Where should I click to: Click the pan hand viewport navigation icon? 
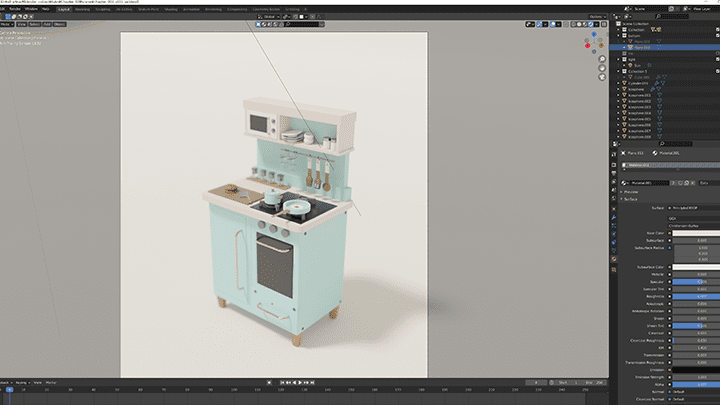click(602, 68)
